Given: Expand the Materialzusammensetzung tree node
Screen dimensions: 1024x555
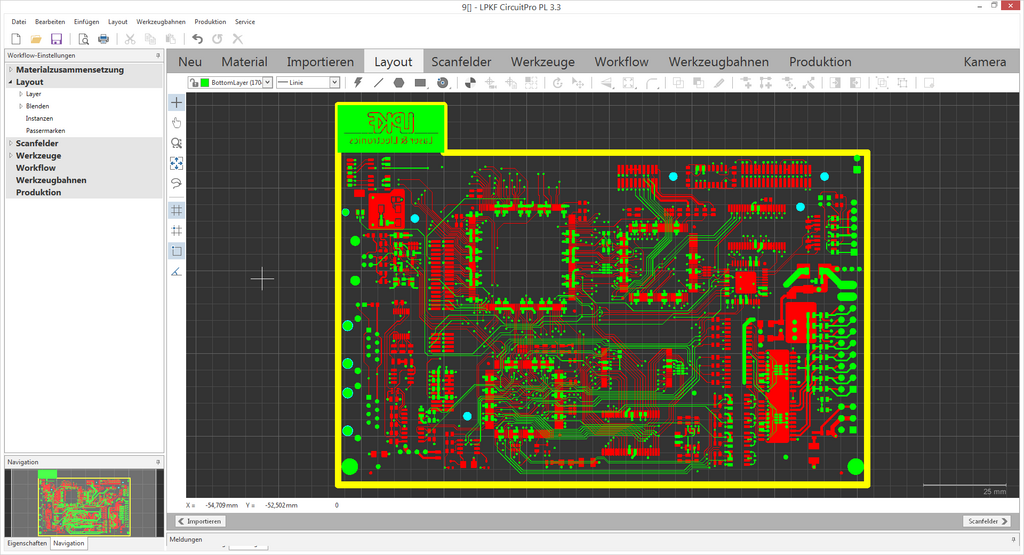Looking at the screenshot, I should click(x=10, y=70).
